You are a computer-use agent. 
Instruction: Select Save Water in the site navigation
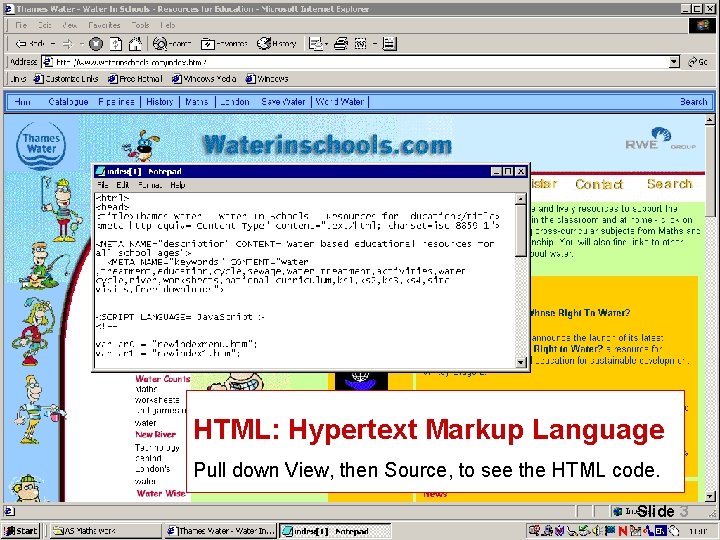tap(283, 102)
